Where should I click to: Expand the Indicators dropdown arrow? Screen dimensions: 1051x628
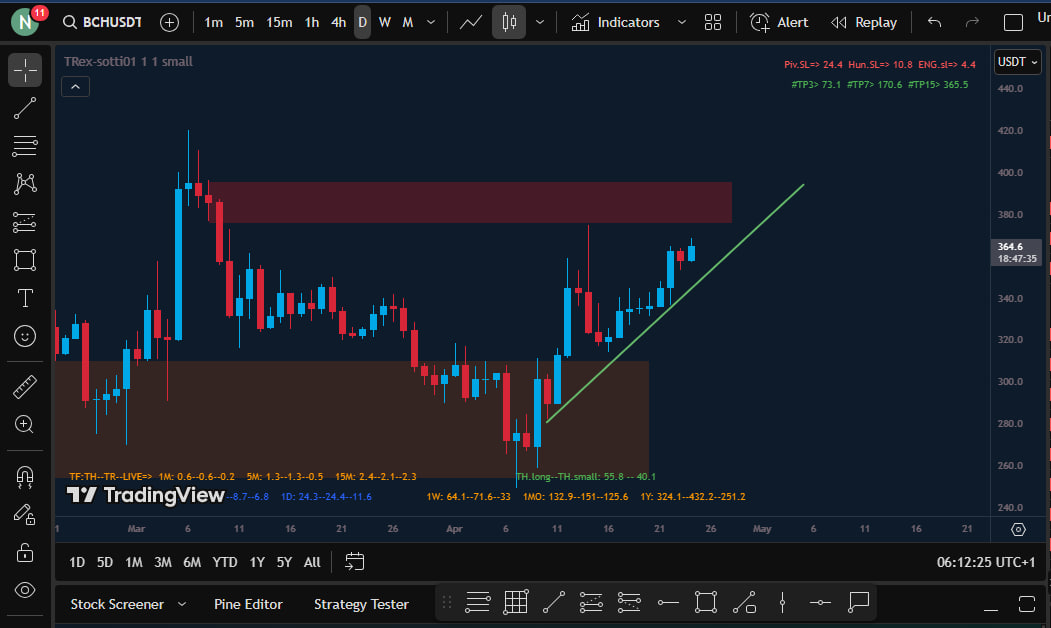pos(682,22)
